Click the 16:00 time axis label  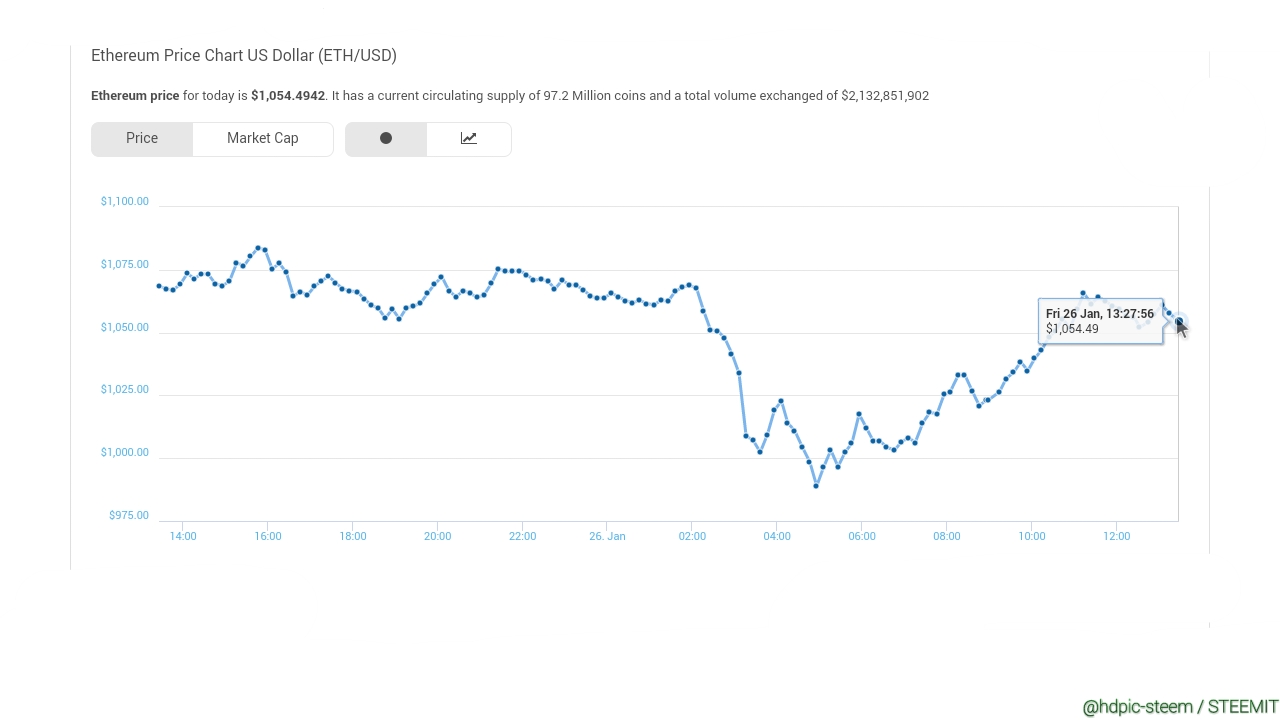(x=268, y=537)
